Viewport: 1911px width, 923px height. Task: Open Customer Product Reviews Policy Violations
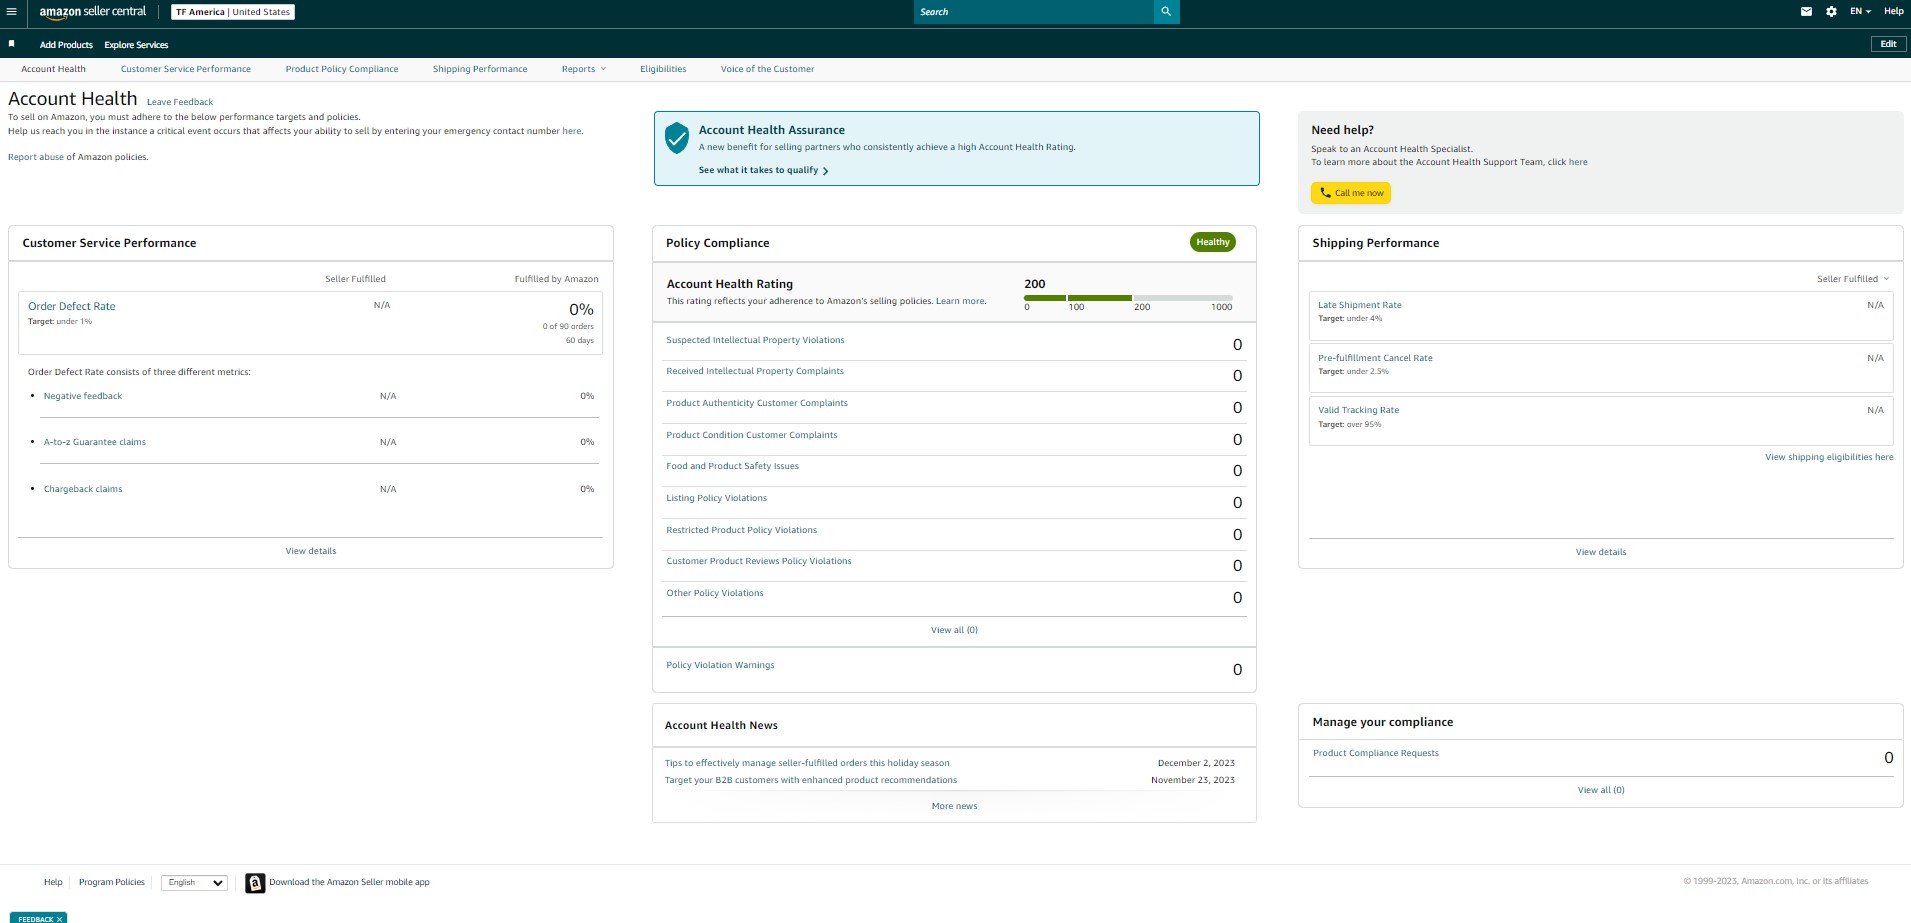pos(759,561)
